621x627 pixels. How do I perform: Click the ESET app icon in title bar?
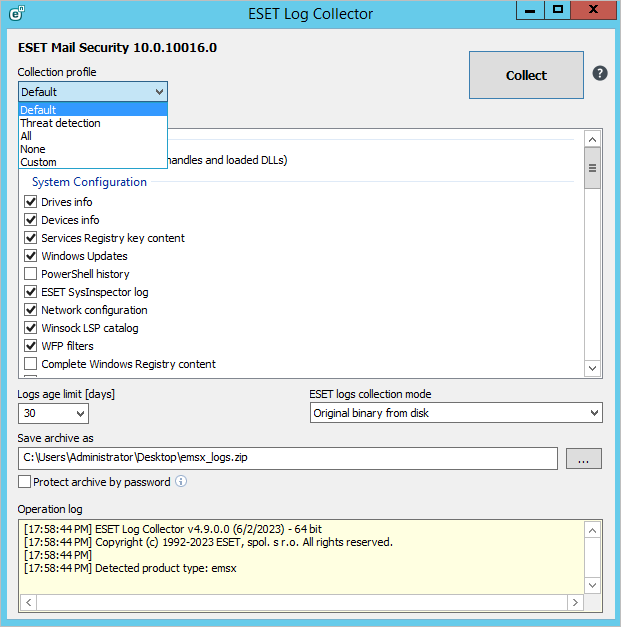[15, 13]
